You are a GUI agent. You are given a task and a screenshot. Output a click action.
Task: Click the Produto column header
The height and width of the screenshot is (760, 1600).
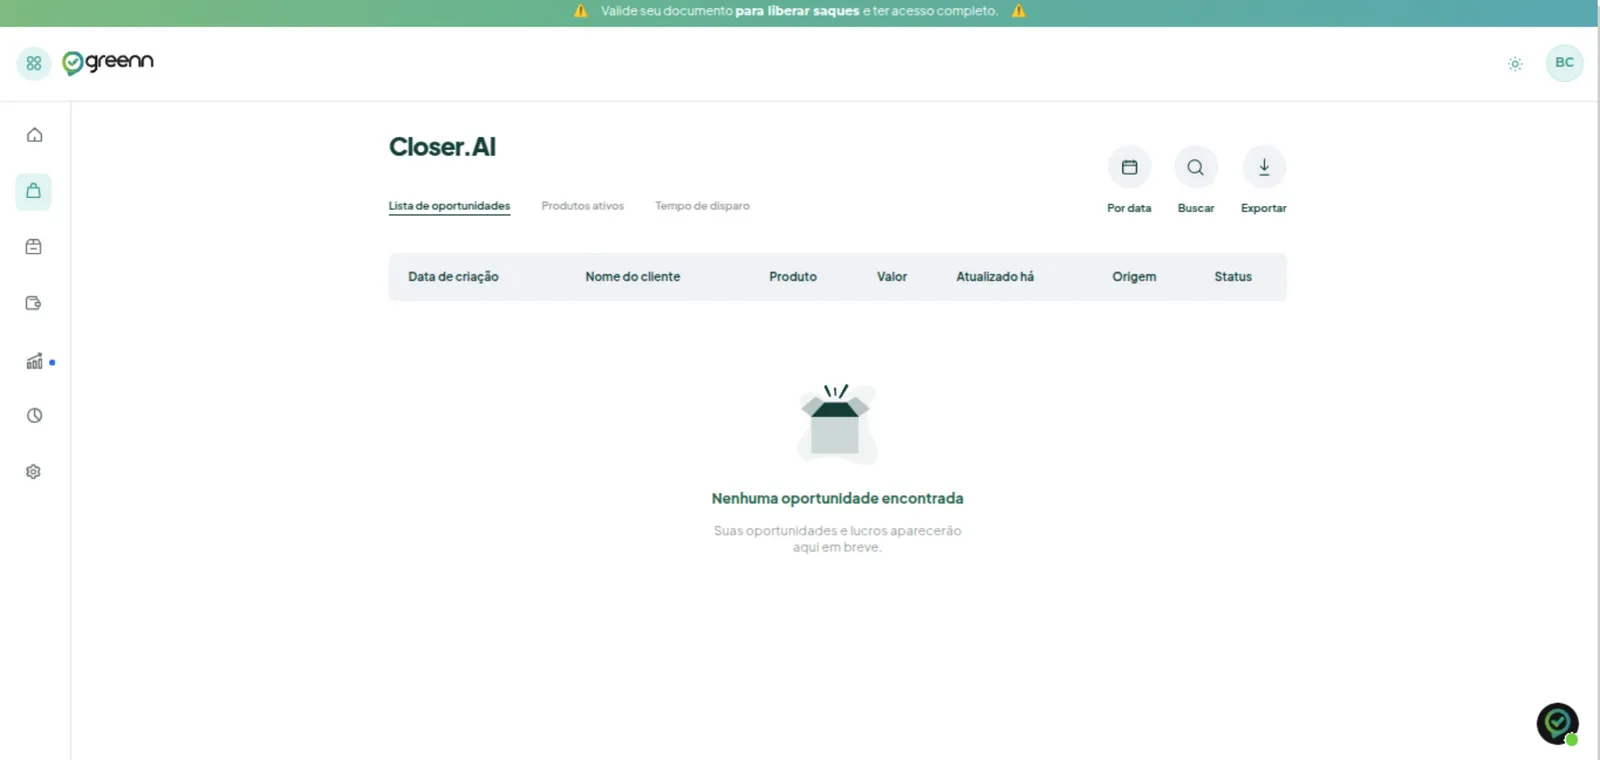[x=793, y=277]
